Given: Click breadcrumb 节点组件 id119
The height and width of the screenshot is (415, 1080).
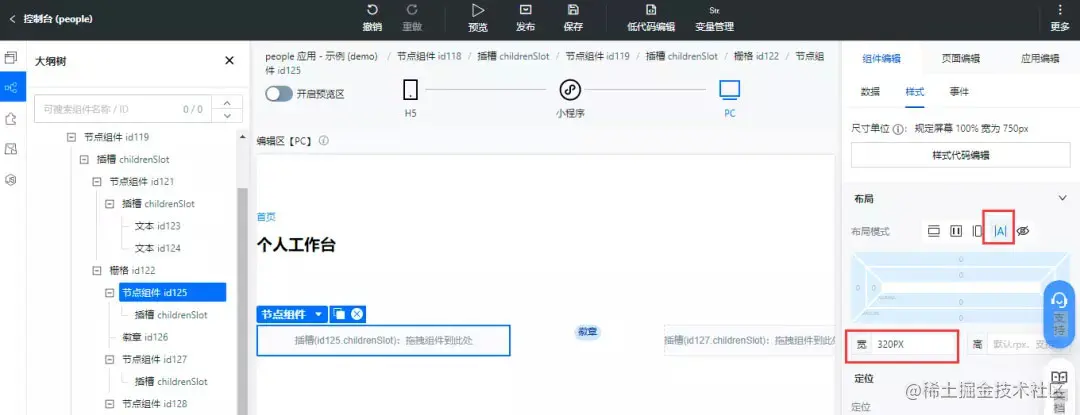Looking at the screenshot, I should (x=597, y=56).
